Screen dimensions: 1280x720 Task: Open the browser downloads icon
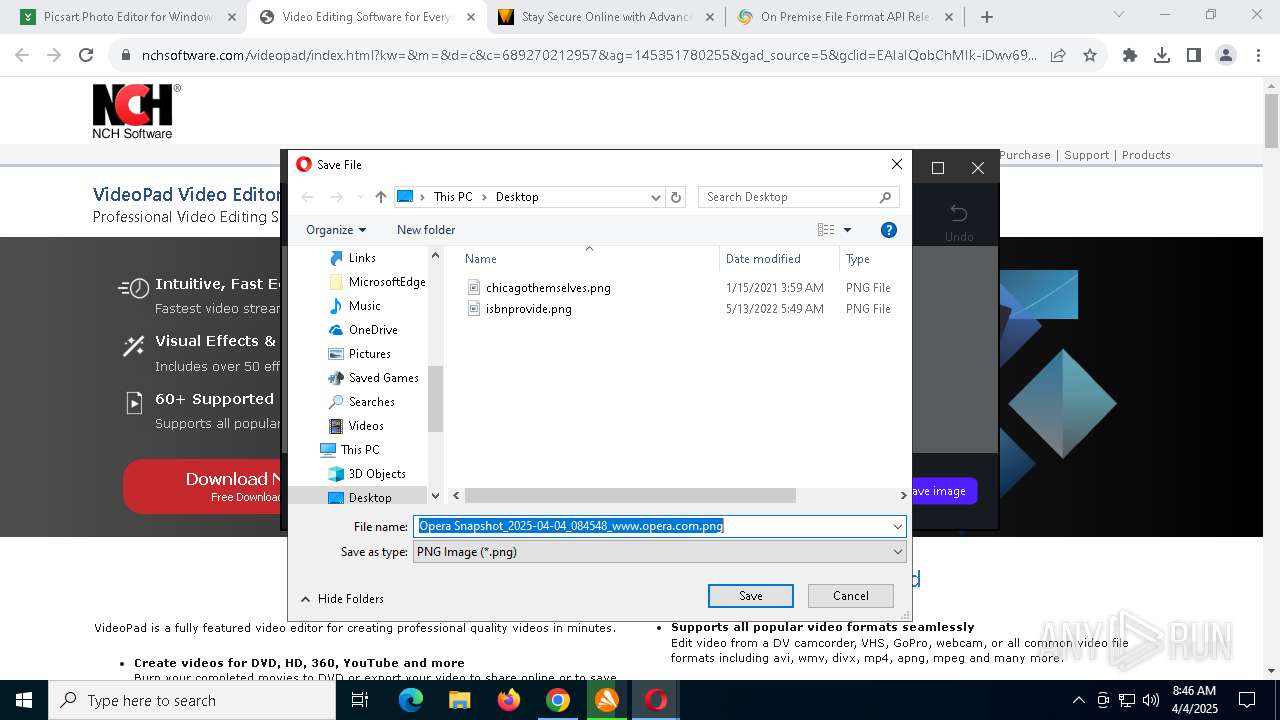click(x=1162, y=56)
